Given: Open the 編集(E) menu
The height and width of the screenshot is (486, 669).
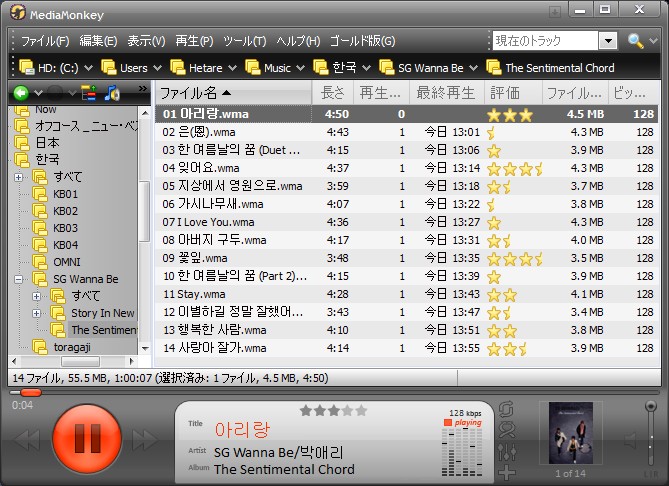Looking at the screenshot, I should (98, 41).
